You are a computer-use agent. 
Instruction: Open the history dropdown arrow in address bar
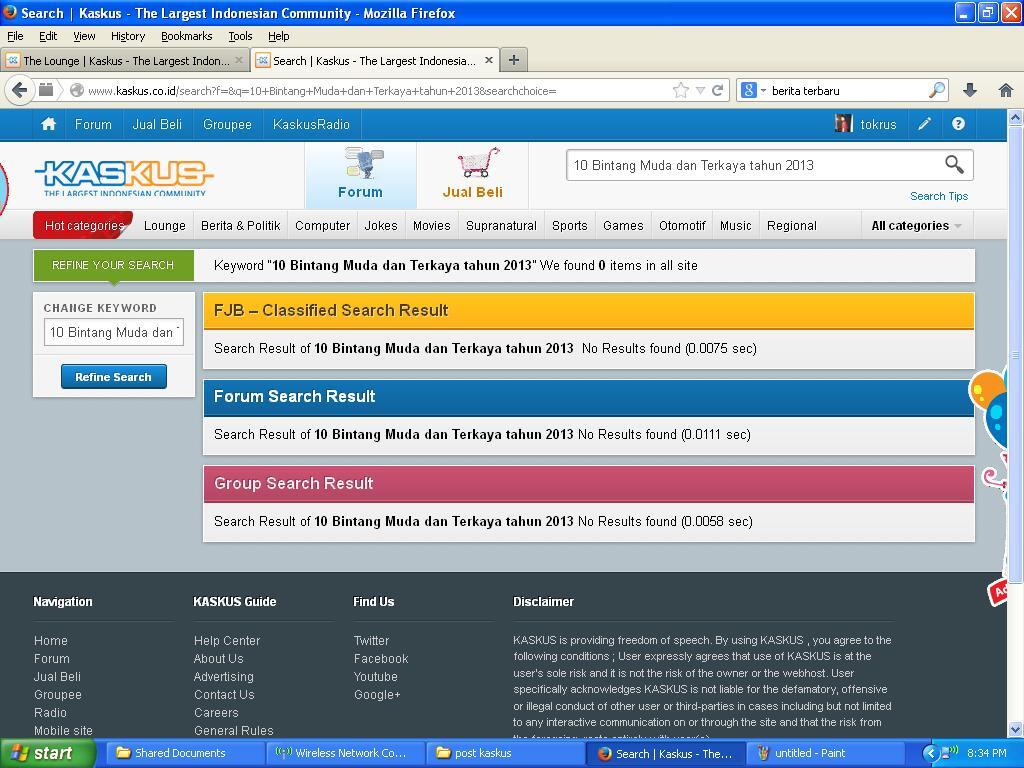(x=700, y=90)
